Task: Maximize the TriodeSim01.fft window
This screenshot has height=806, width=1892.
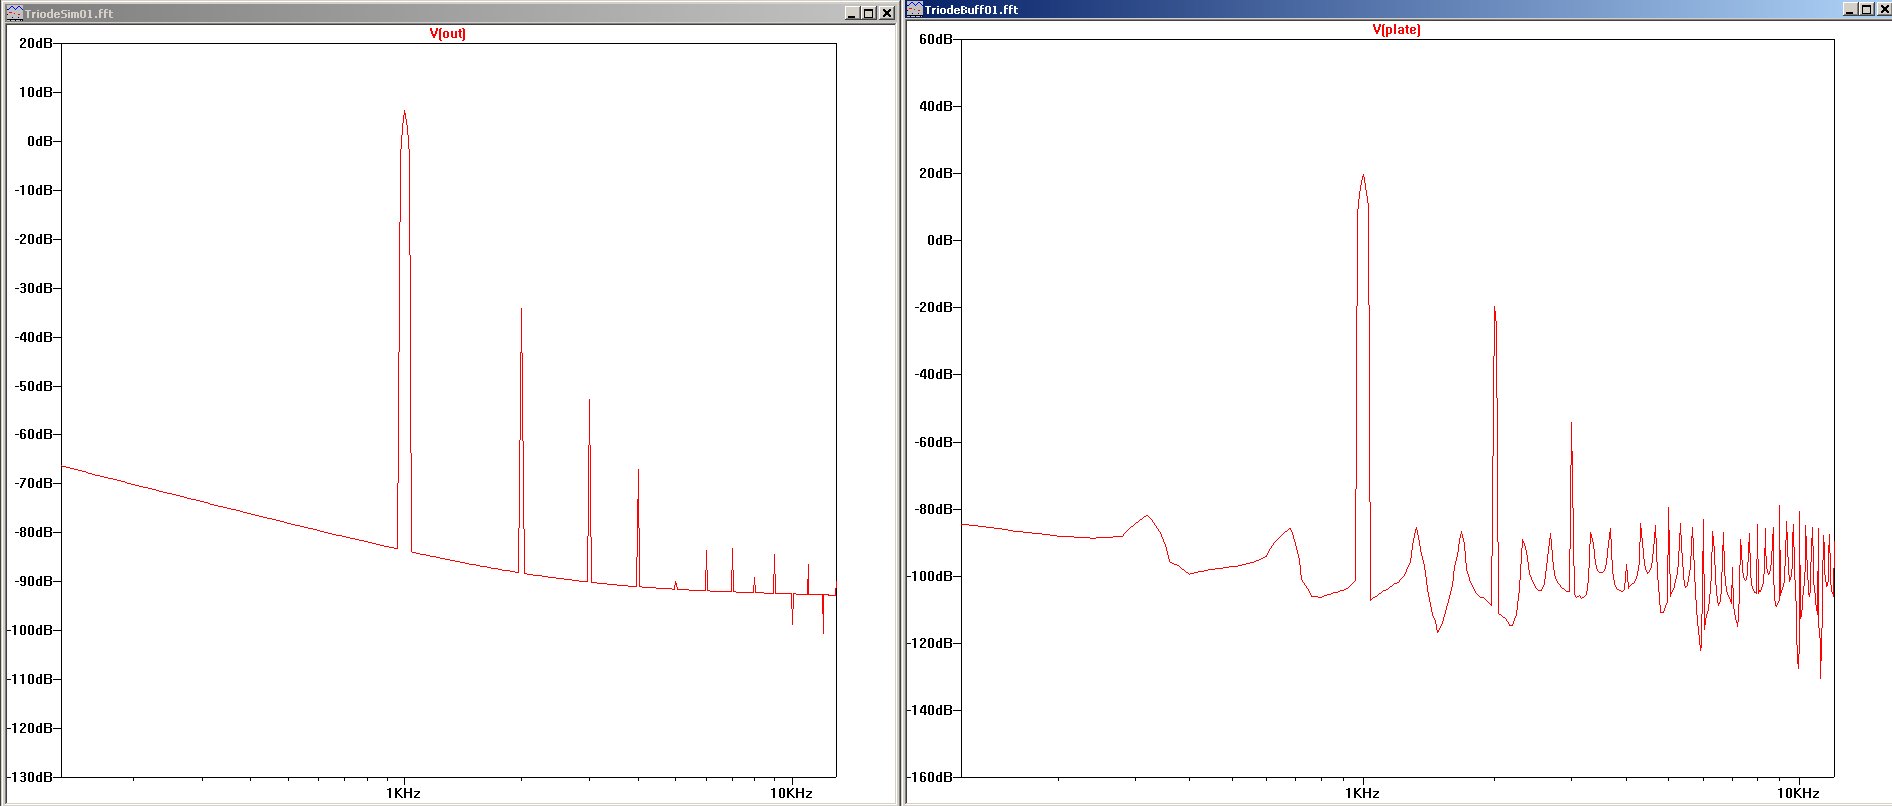Action: [x=869, y=13]
